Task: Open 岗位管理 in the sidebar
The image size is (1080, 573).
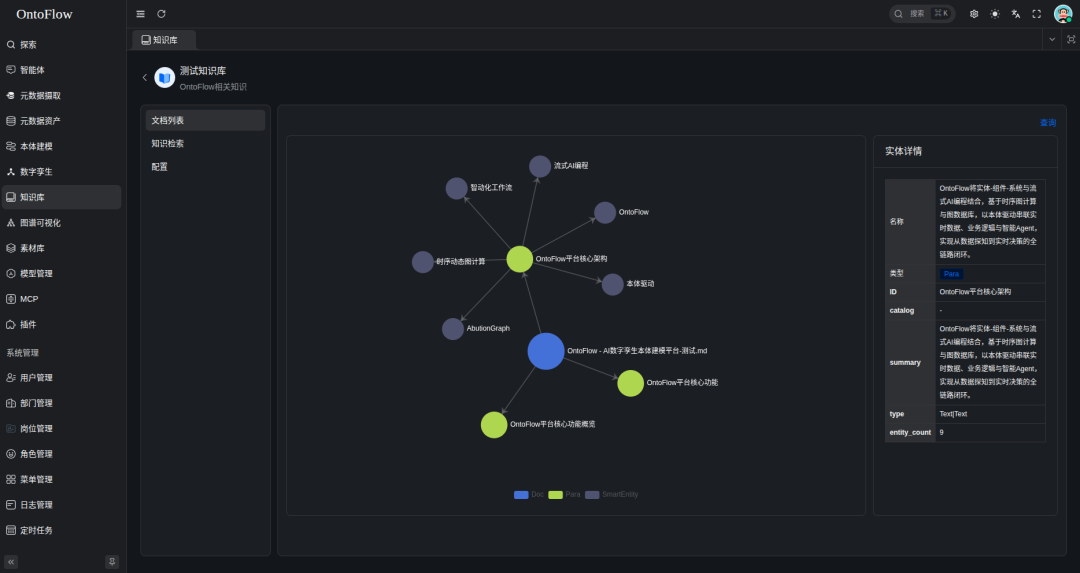Action: (62, 428)
